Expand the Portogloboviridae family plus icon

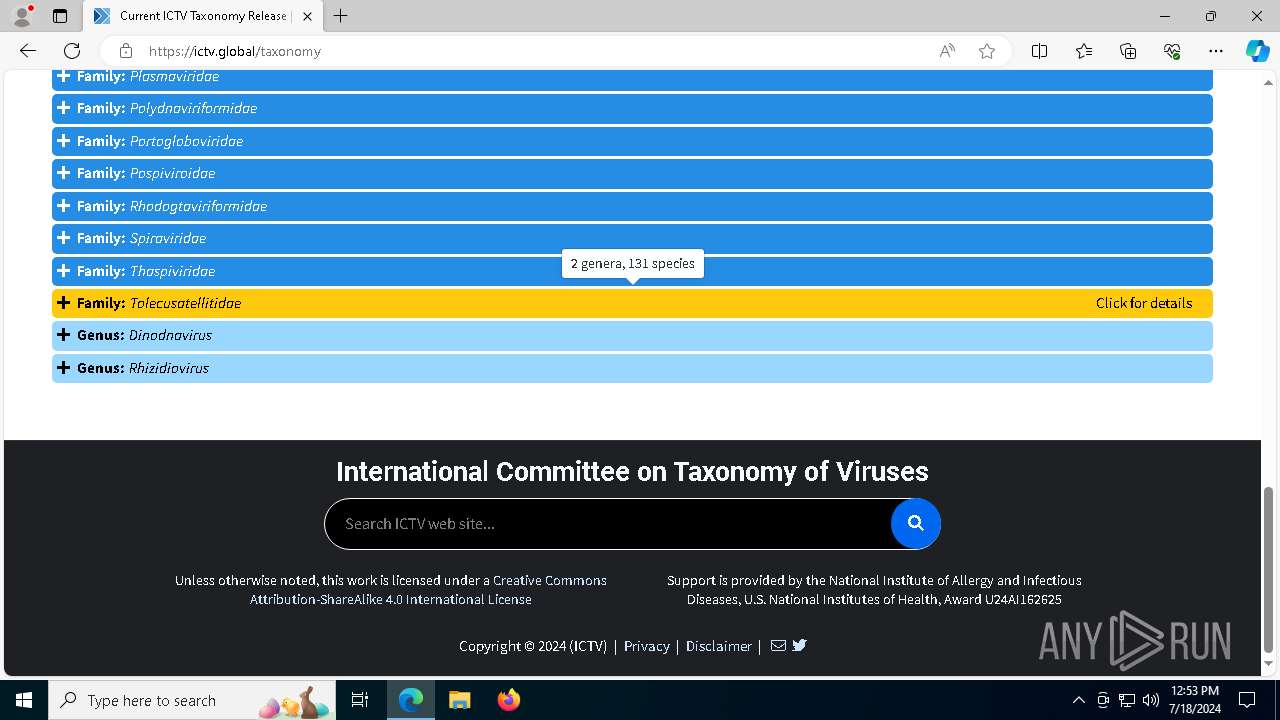[x=64, y=141]
